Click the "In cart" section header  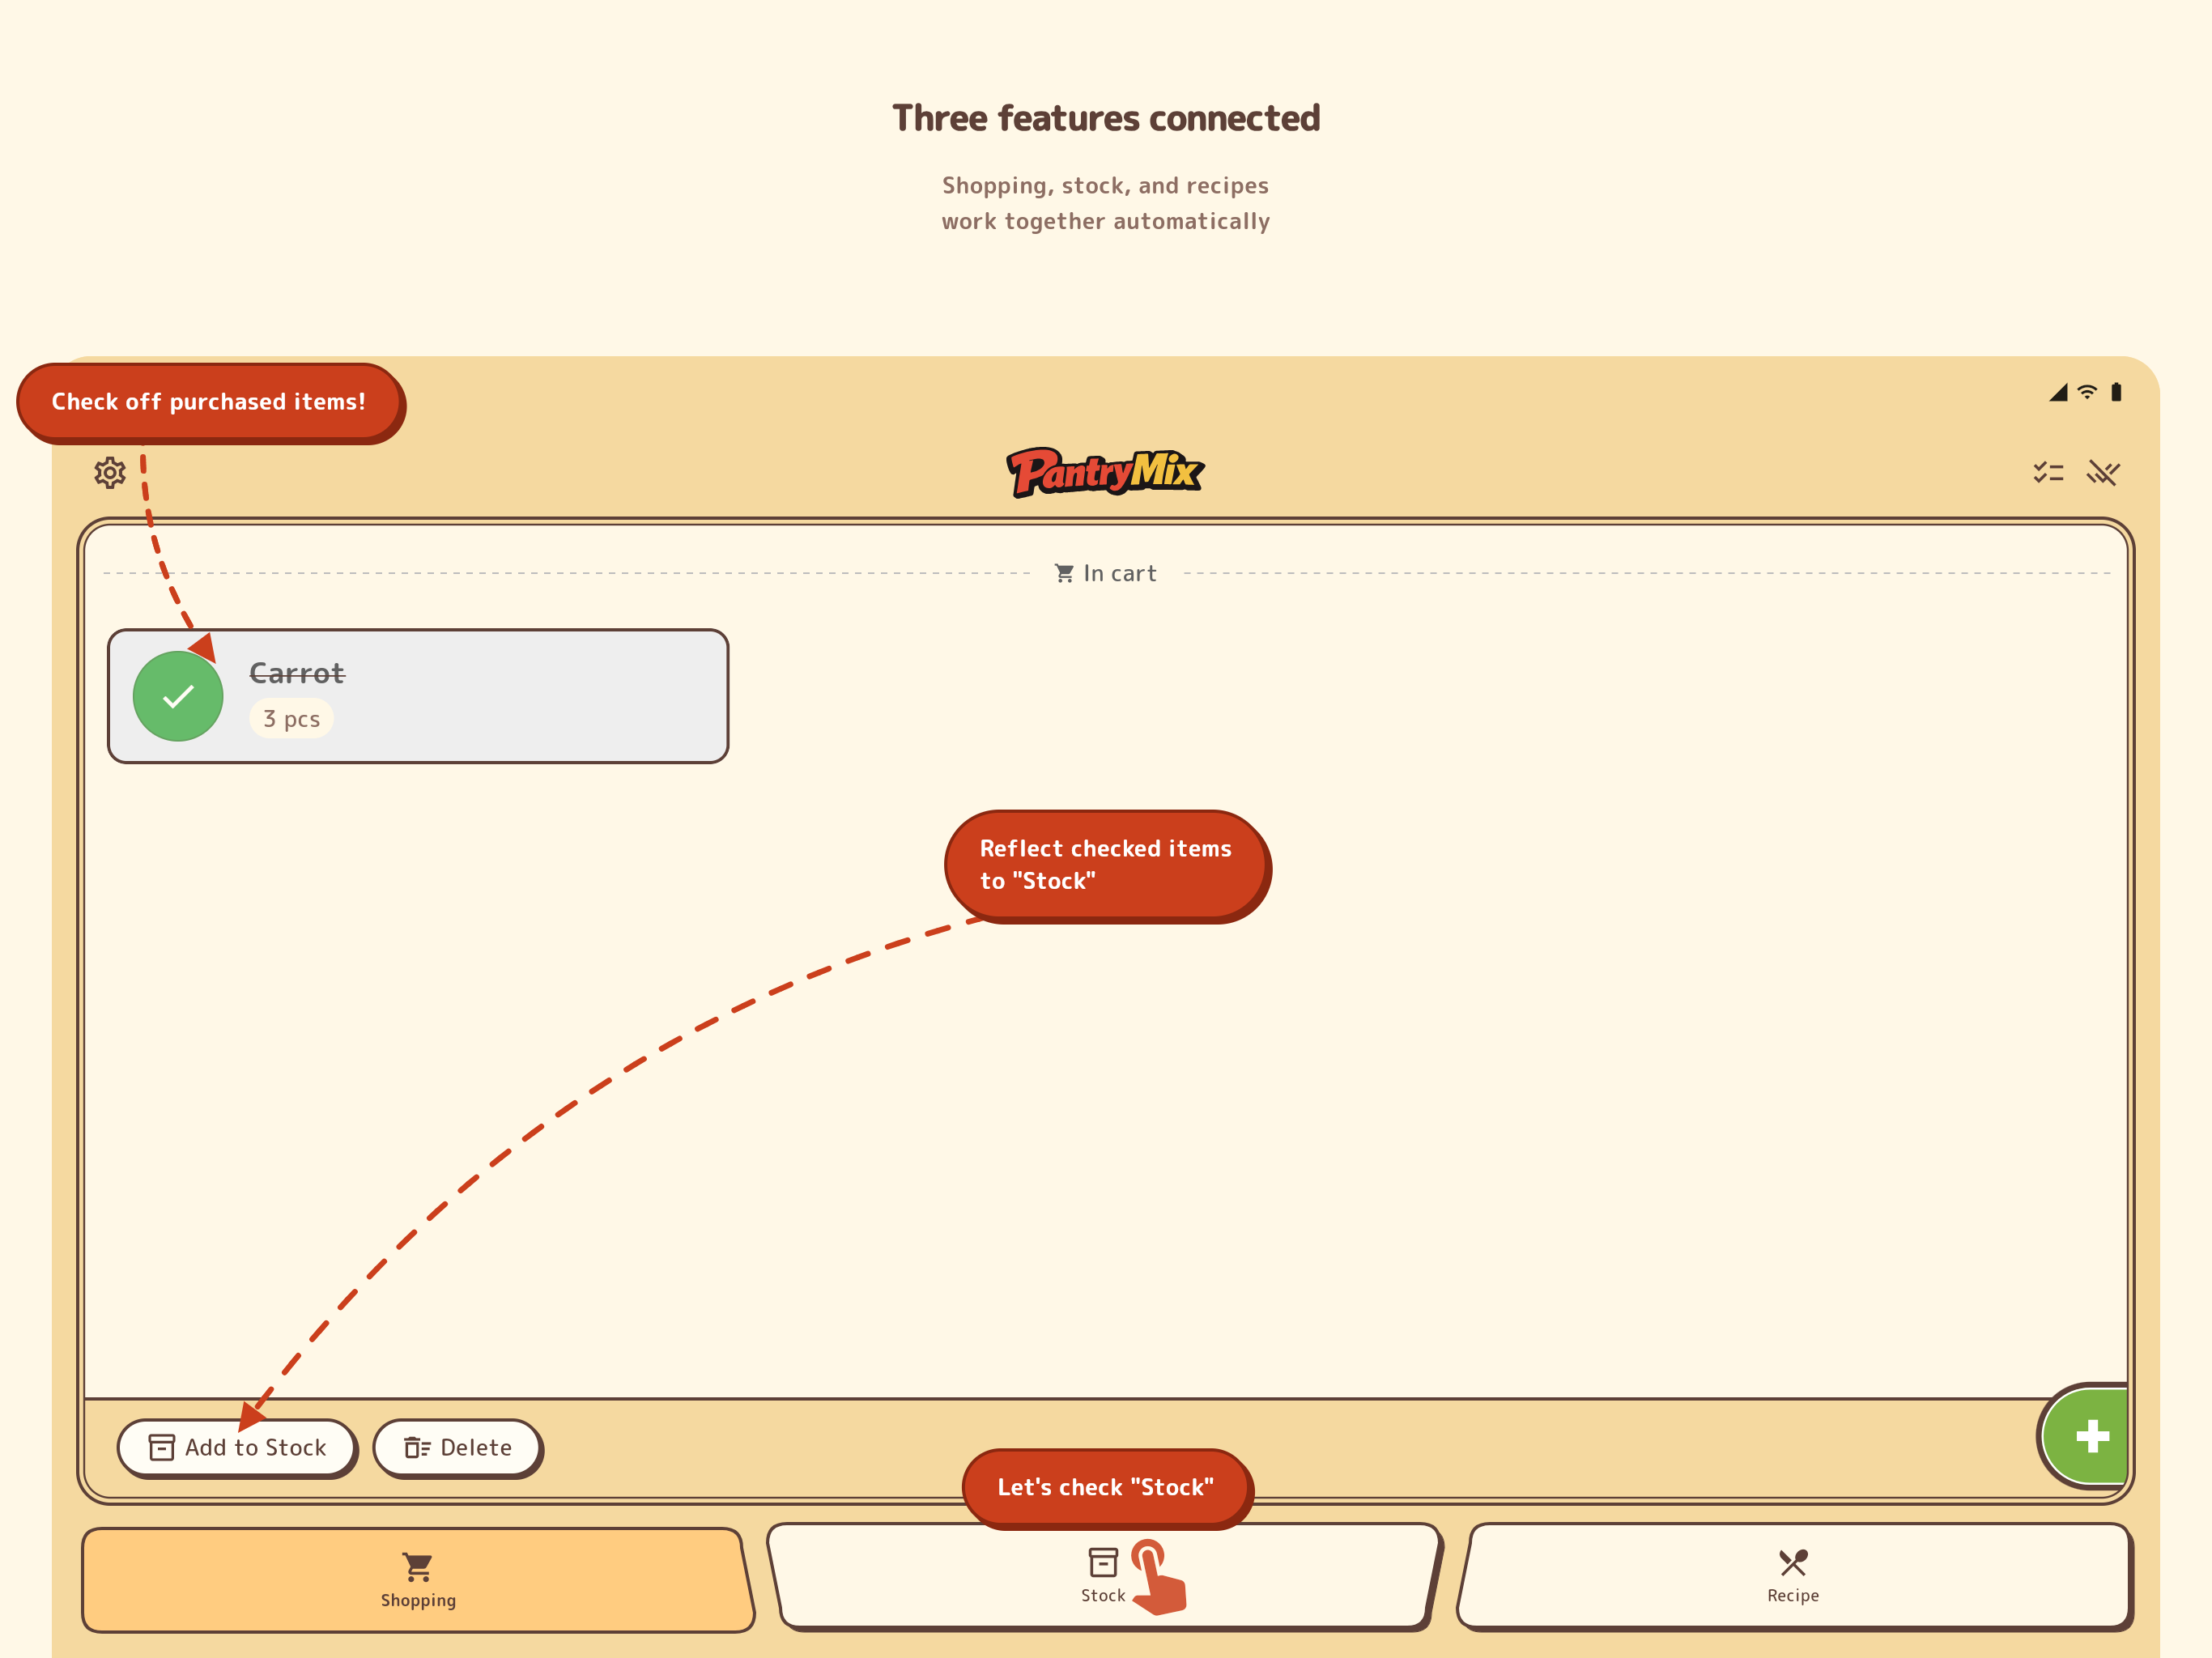[1106, 573]
